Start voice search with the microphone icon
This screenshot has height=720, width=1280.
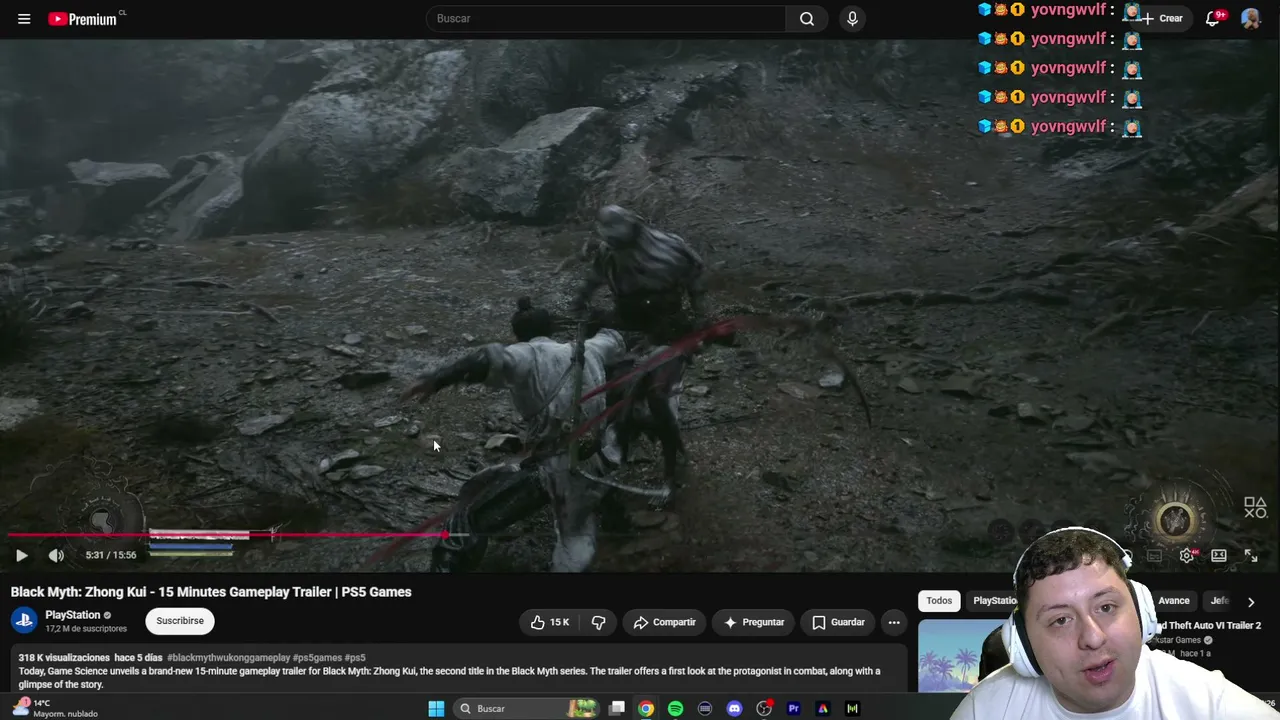coord(852,18)
